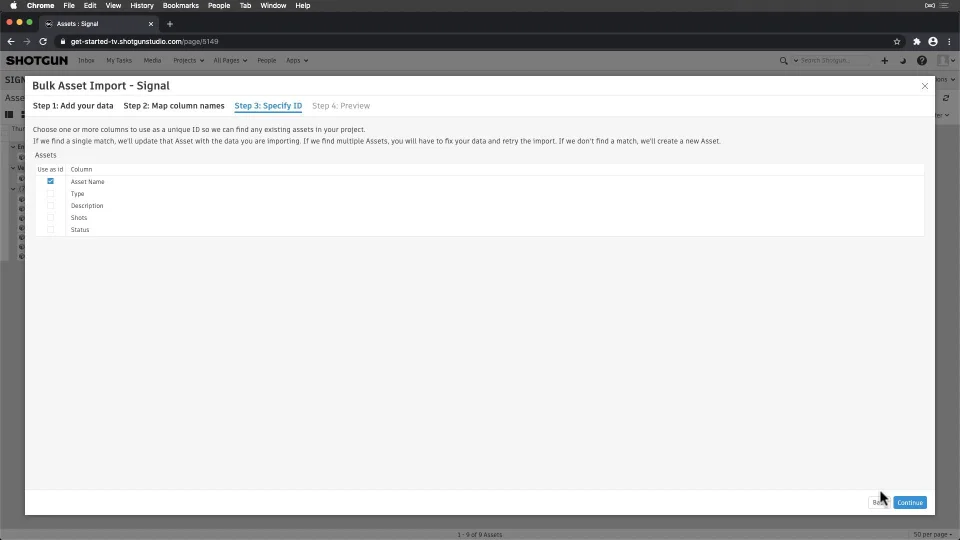
Task: Select Step 3: Specify ID tab
Action: tap(268, 106)
